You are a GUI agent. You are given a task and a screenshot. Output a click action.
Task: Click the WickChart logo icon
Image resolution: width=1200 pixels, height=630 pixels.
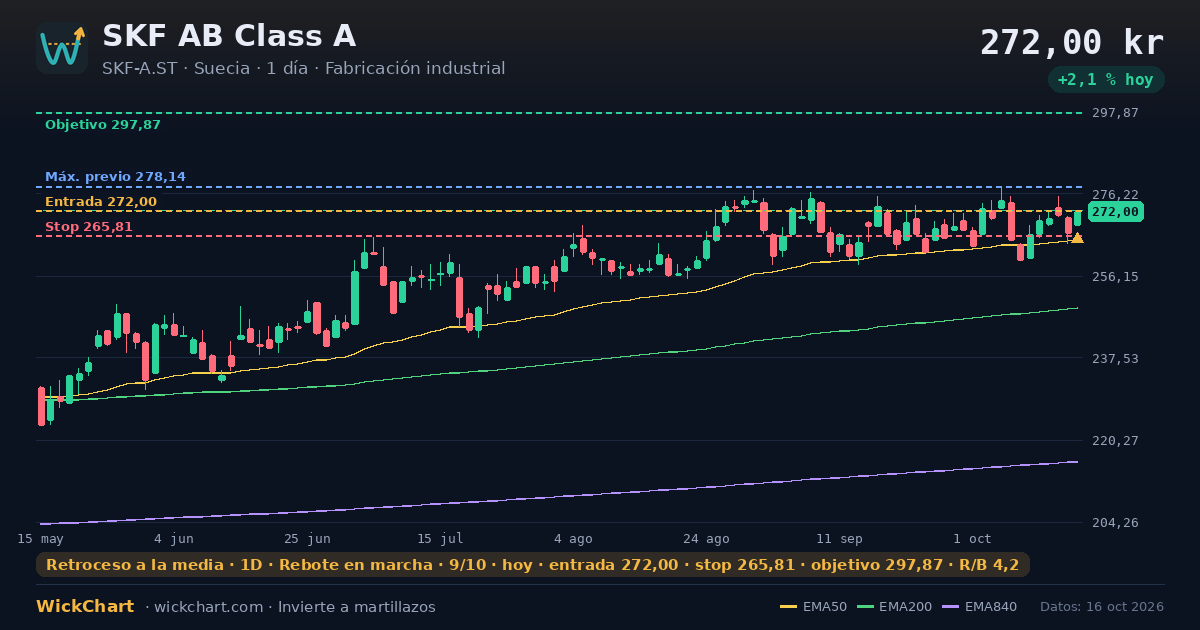(x=62, y=48)
